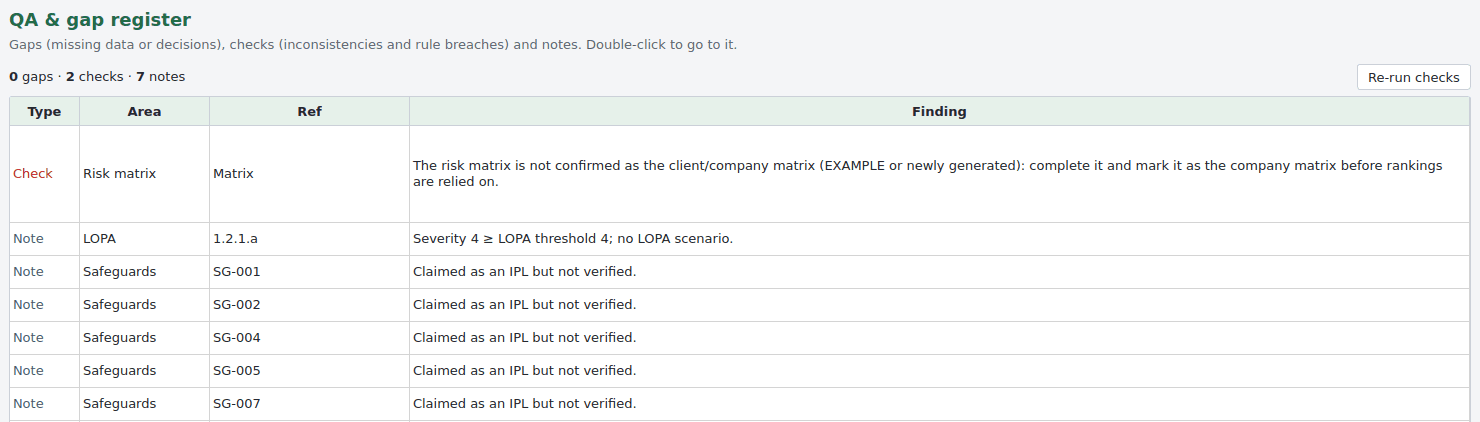This screenshot has height=422, width=1480.
Task: Select ref SG-001
Action: tap(310, 272)
